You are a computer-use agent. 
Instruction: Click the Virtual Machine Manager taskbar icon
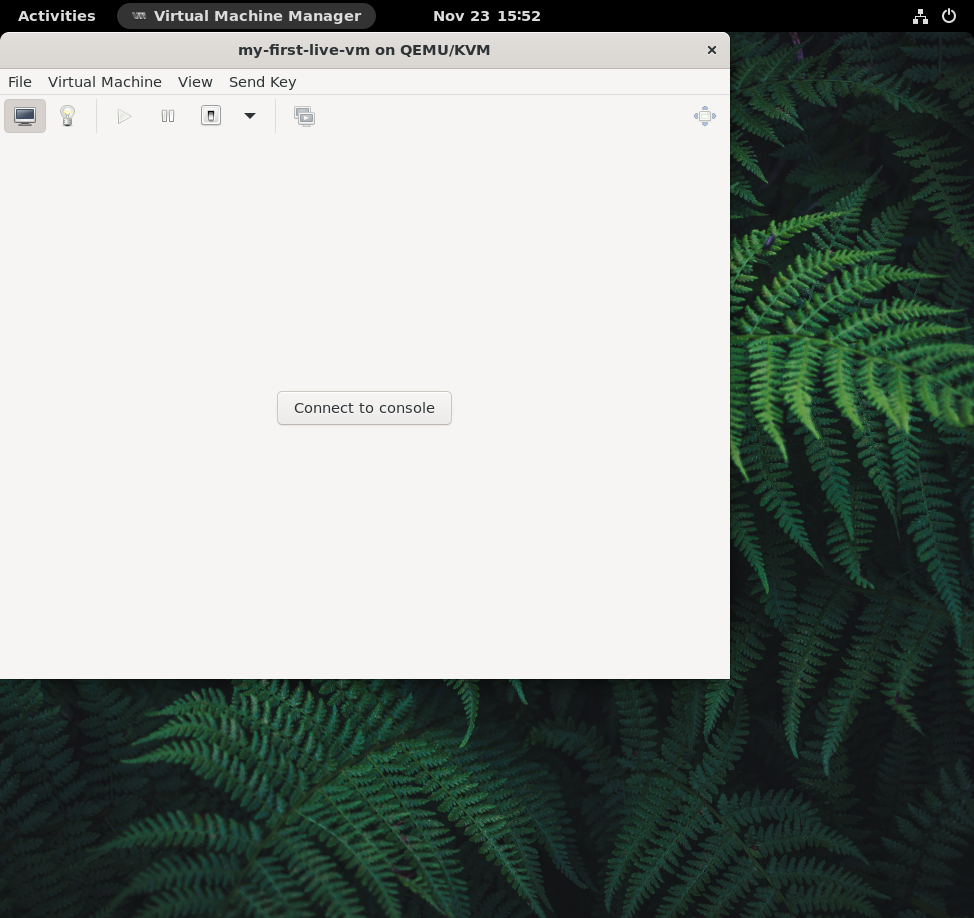click(x=246, y=16)
